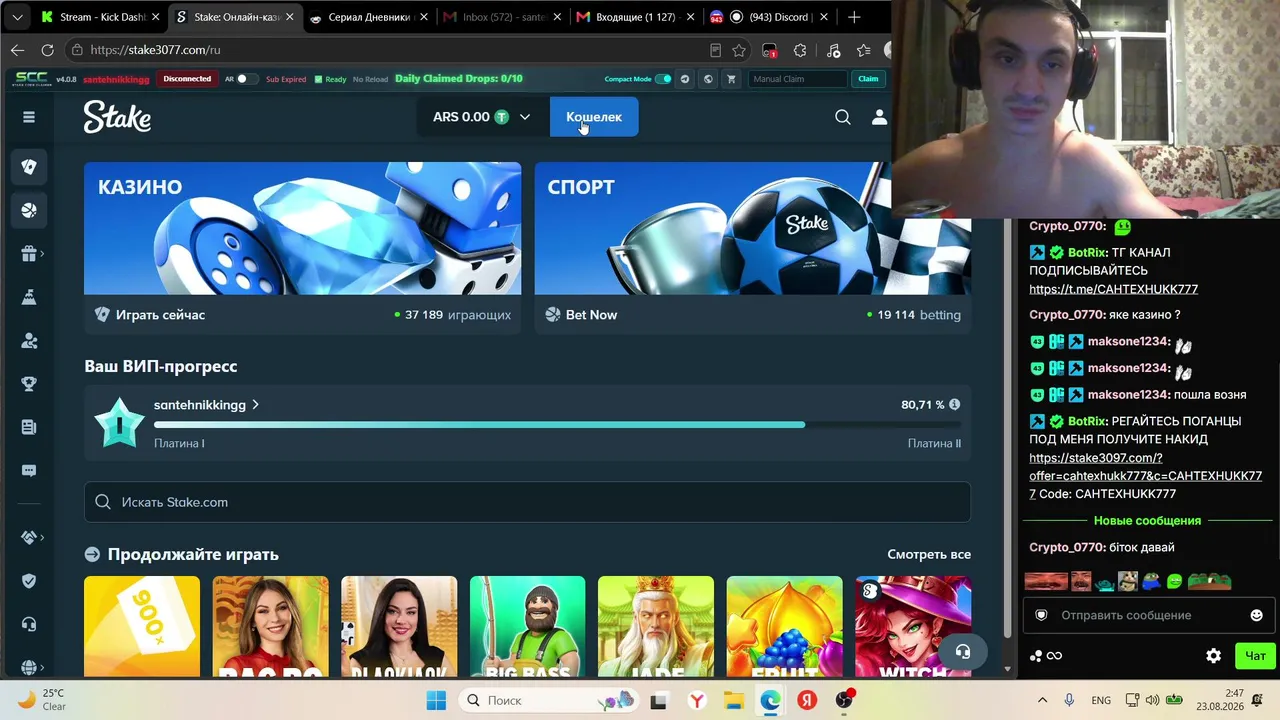The height and width of the screenshot is (720, 1280).
Task: Open the СПОРТ banner
Action: tap(752, 229)
